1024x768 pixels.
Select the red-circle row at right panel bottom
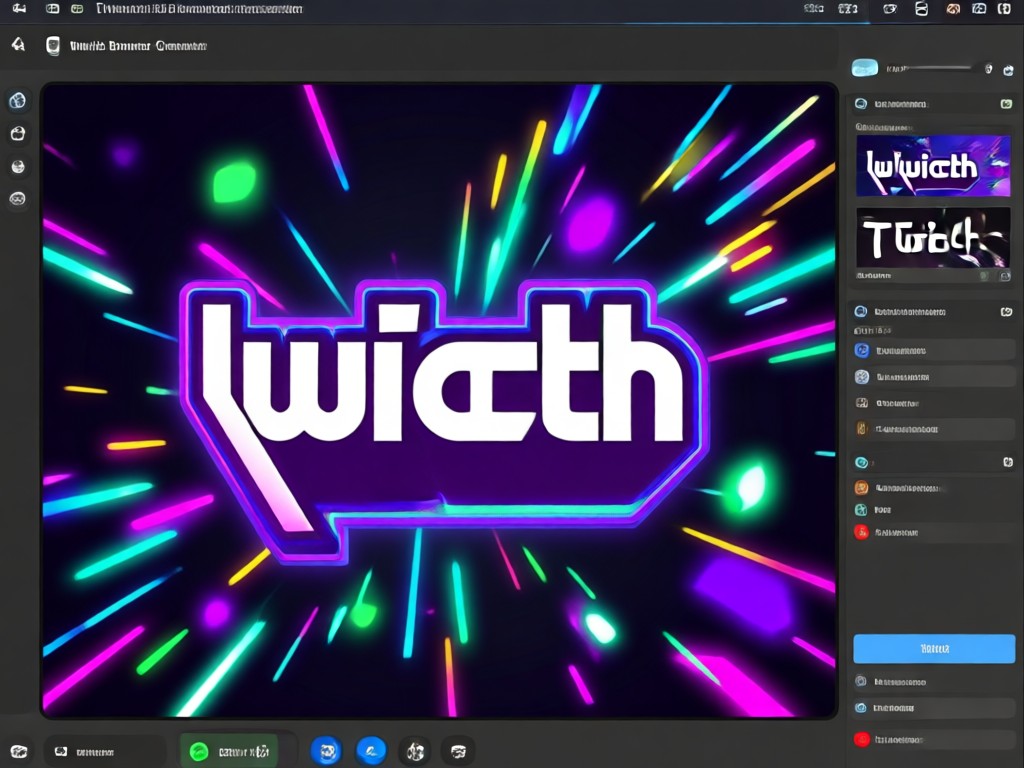934,739
